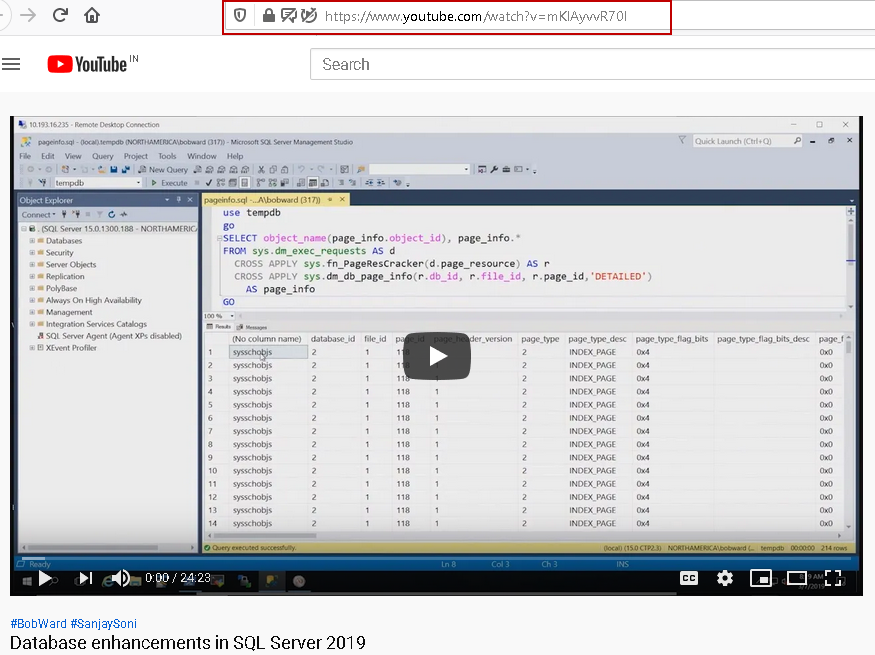Switch to the Results tab
Screen dimensions: 875x655
click(219, 327)
